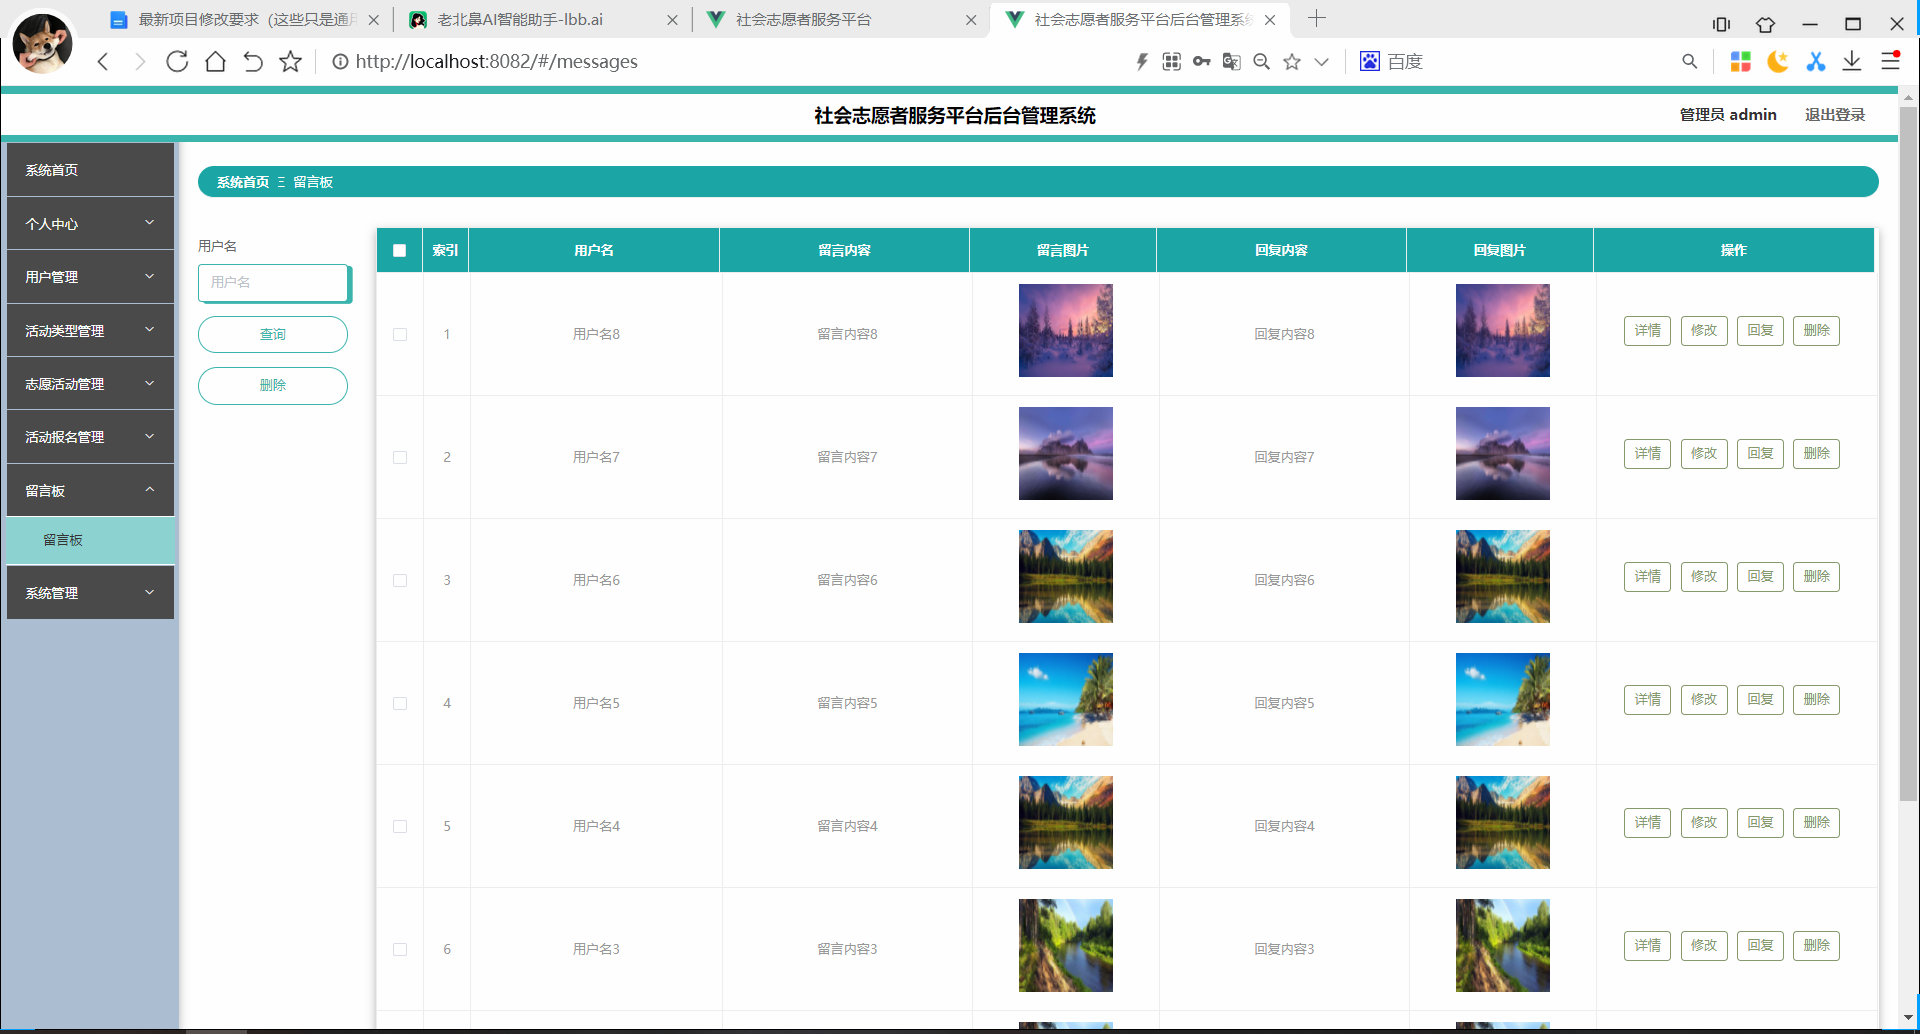Check the checkbox for row 6
The height and width of the screenshot is (1034, 1920).
pos(400,949)
